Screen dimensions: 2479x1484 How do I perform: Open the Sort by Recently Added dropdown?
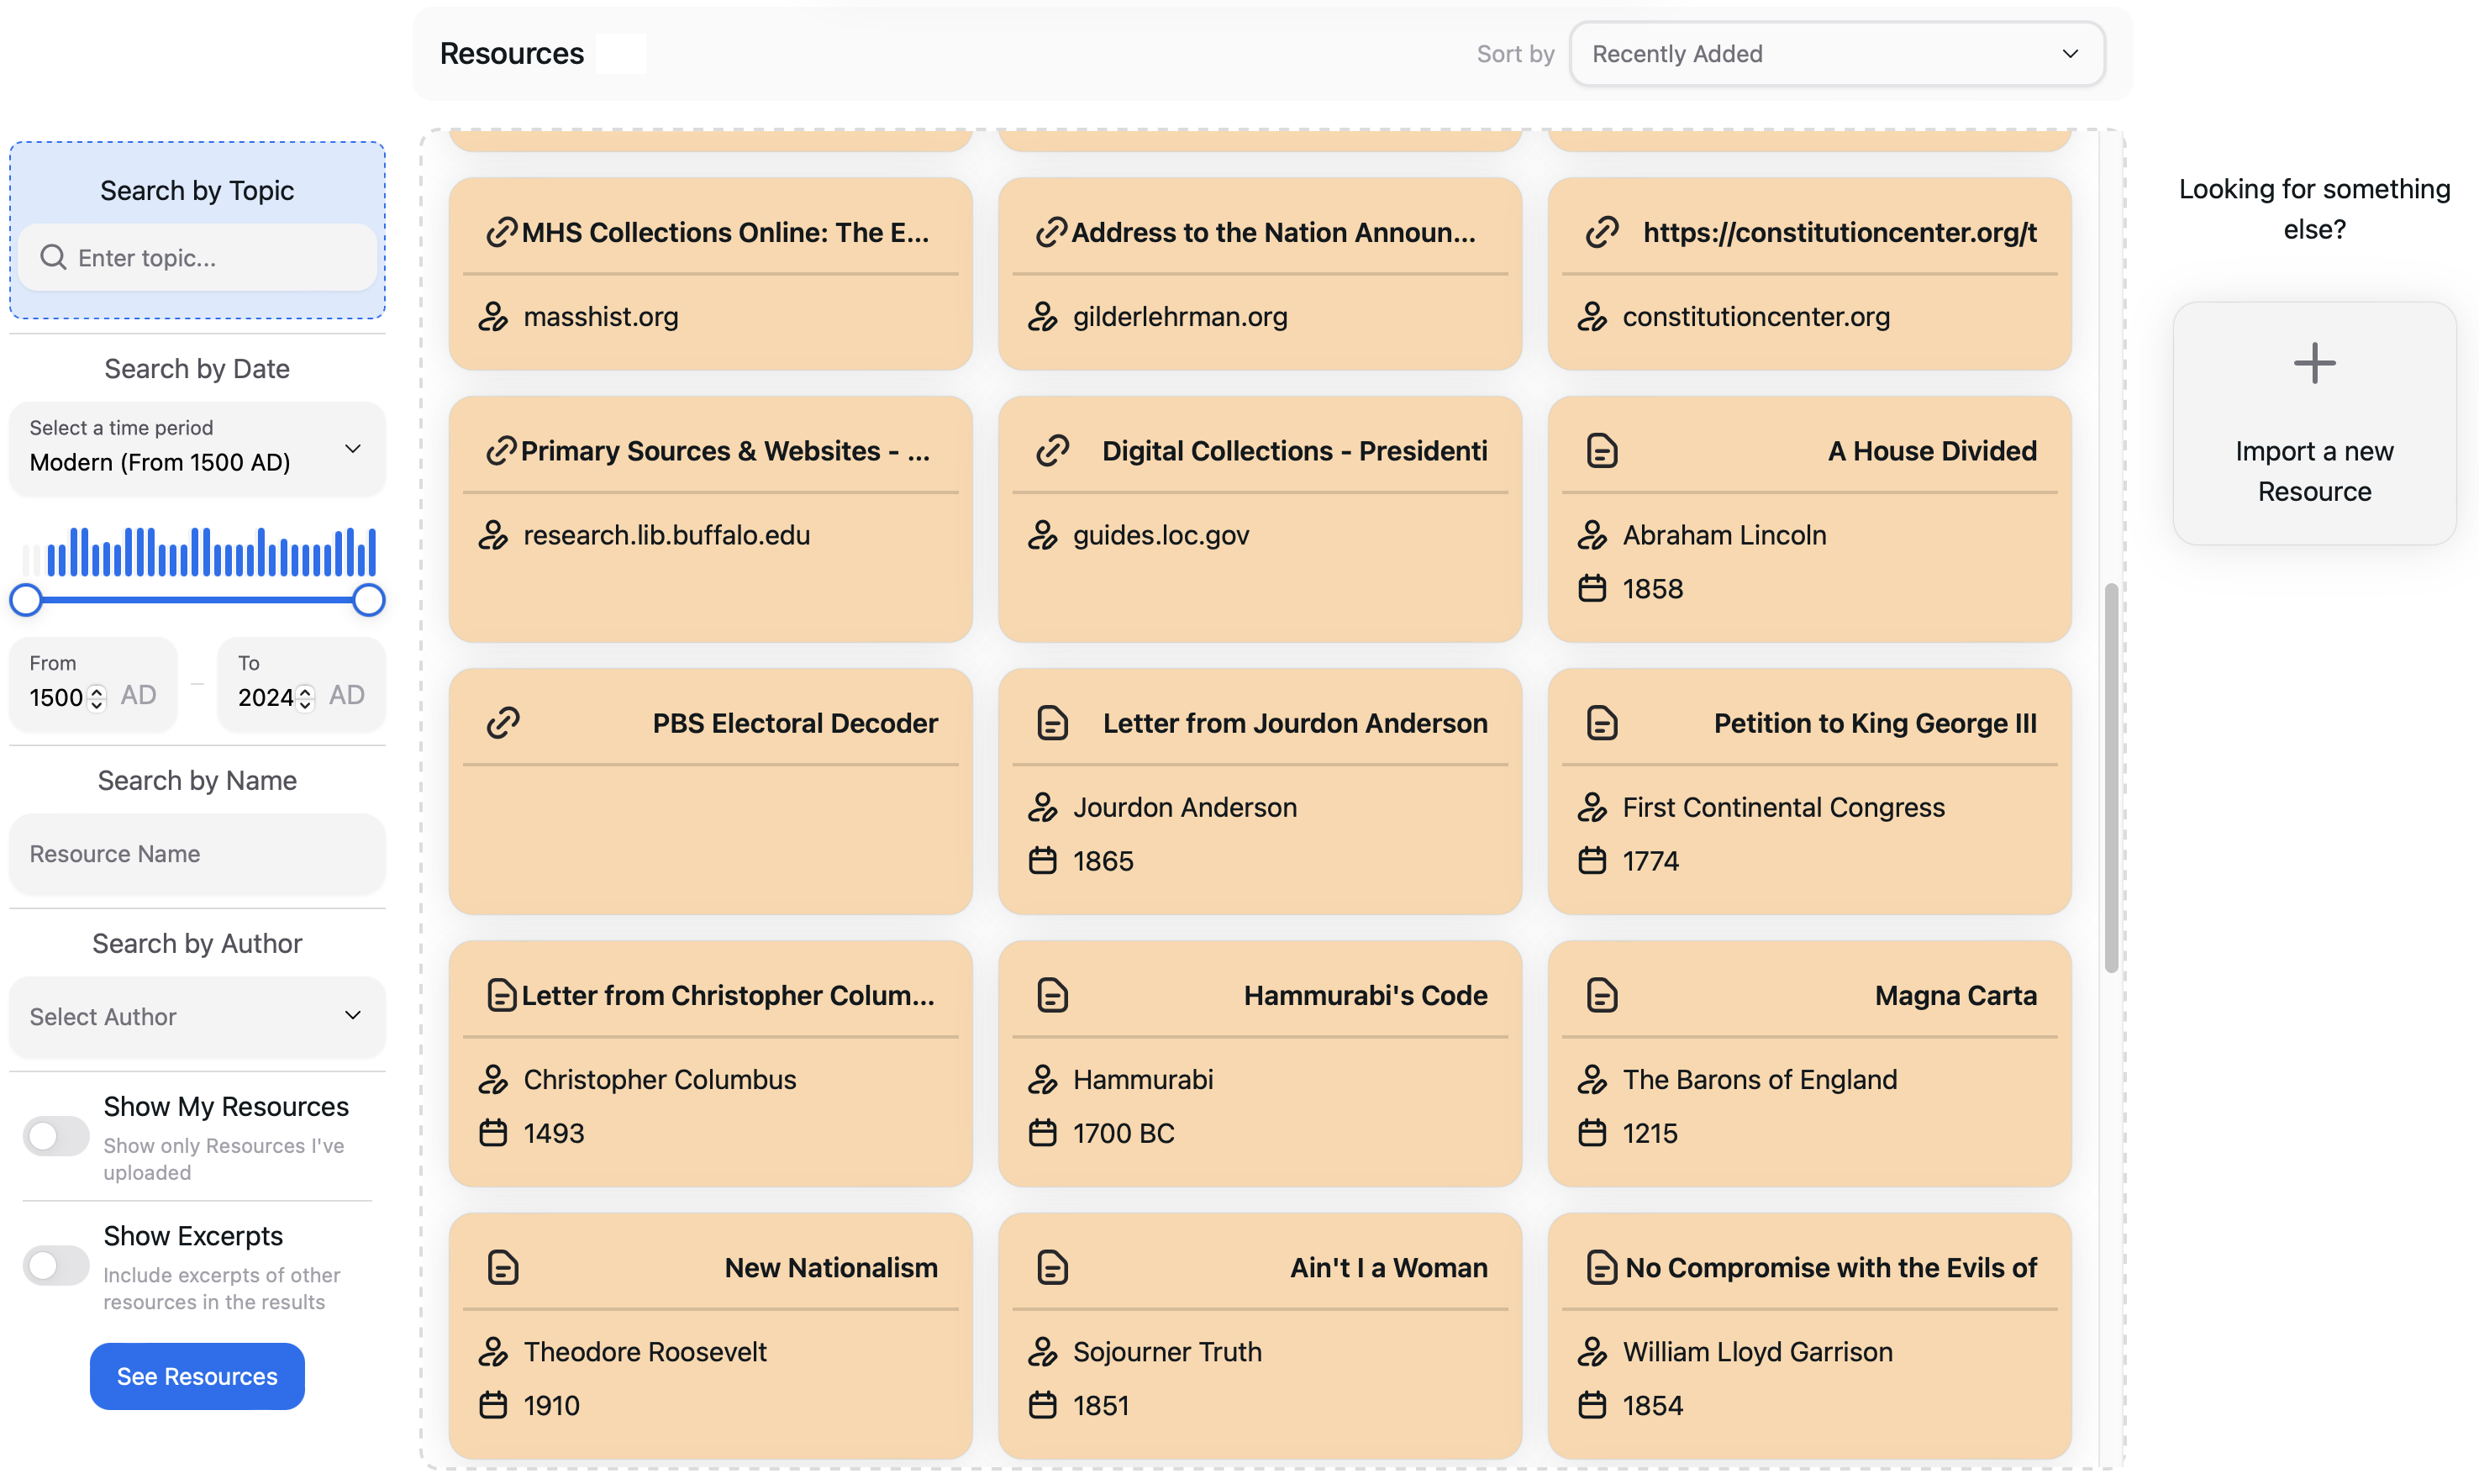point(1836,54)
